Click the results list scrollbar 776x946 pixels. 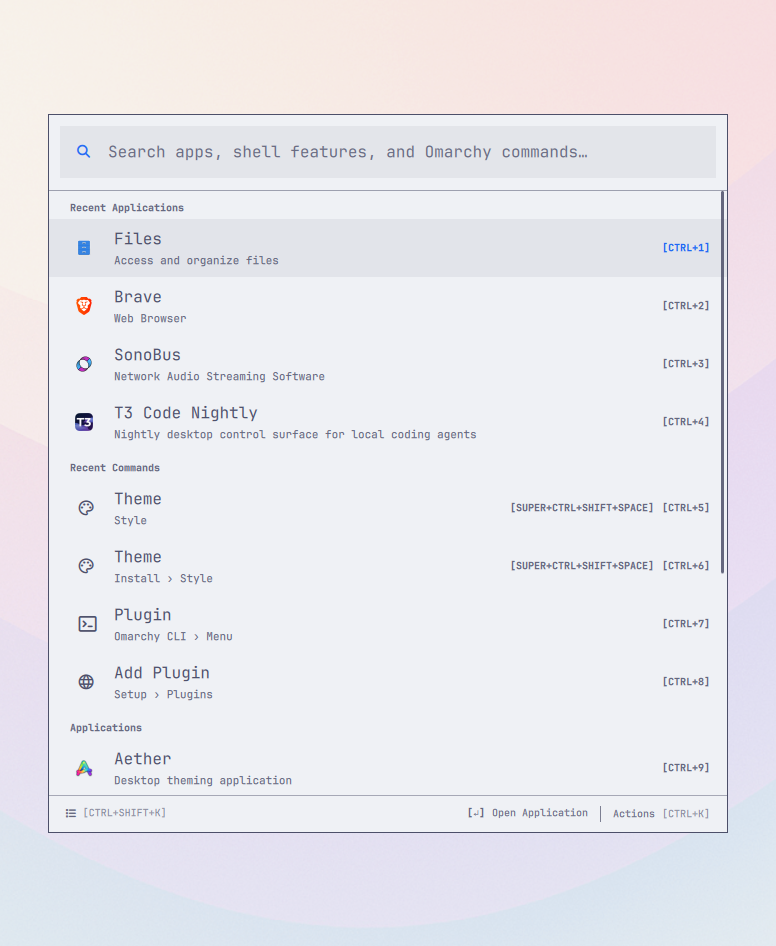(722, 383)
